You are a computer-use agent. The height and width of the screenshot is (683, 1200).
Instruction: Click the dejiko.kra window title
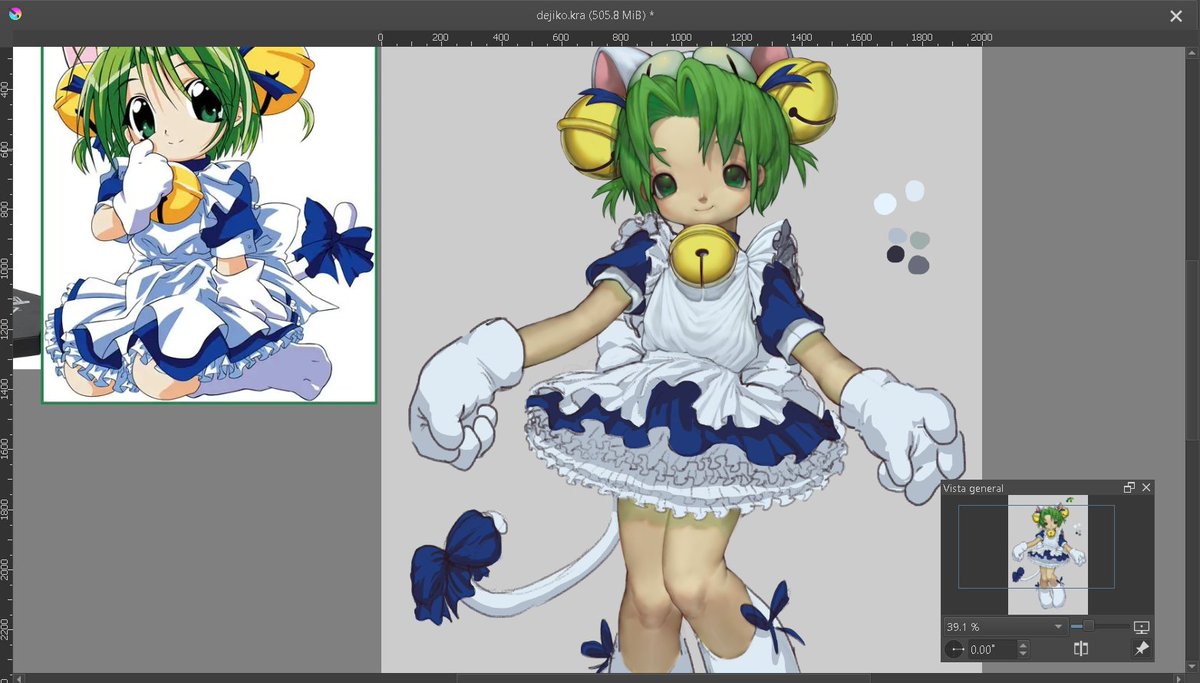pos(596,15)
